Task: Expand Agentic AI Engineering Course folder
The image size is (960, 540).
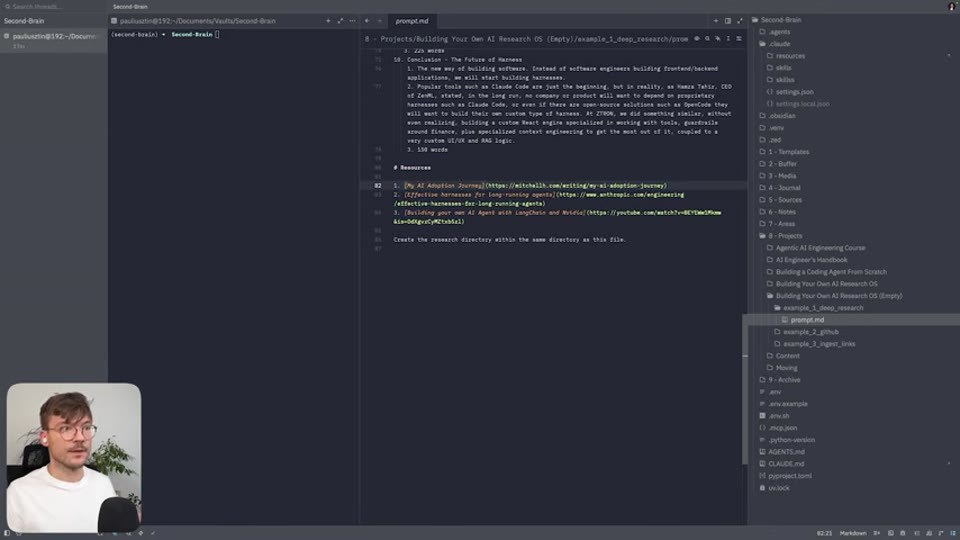Action: click(x=820, y=248)
